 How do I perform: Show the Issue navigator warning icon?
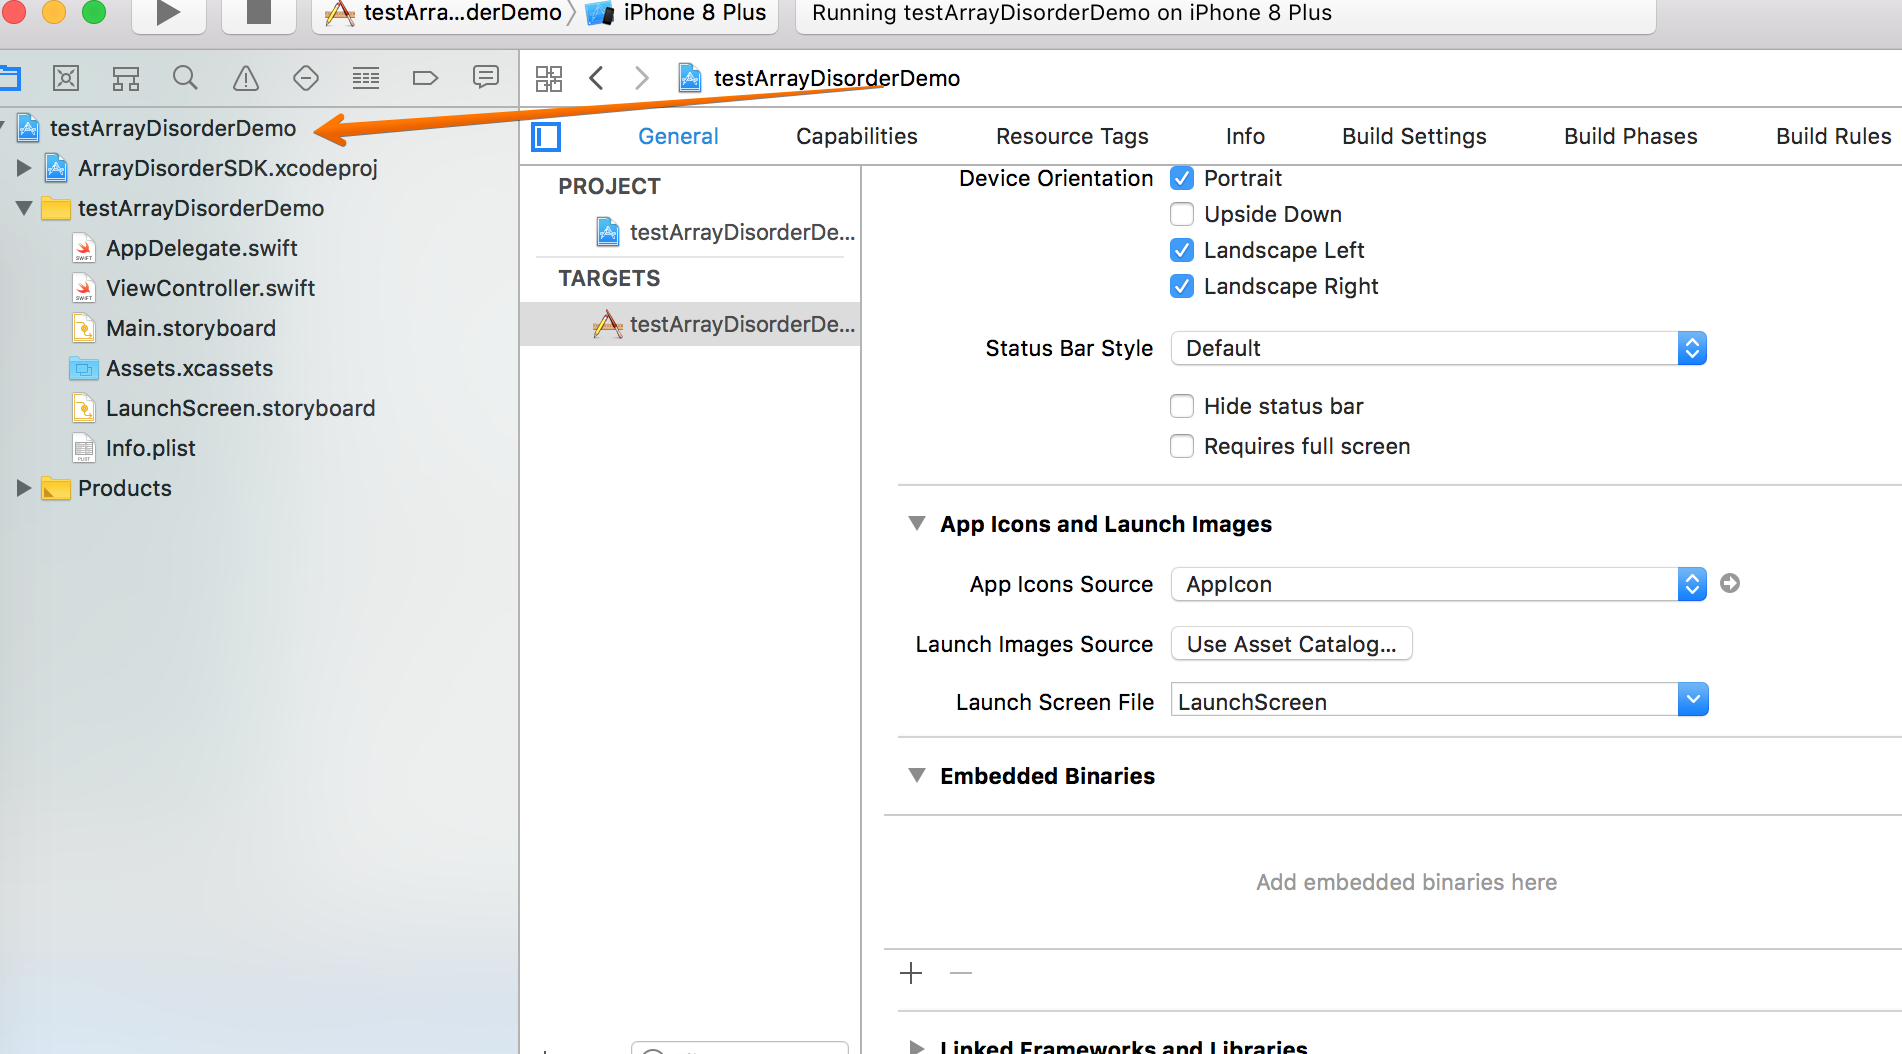tap(245, 78)
